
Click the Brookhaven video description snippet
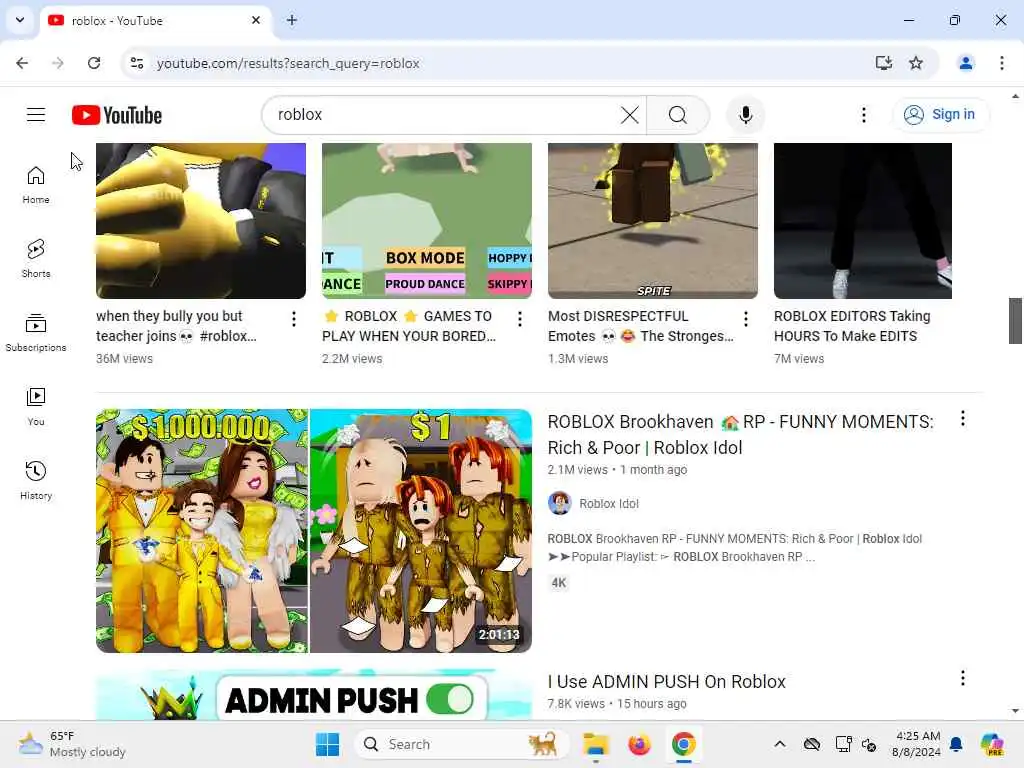click(x=734, y=548)
